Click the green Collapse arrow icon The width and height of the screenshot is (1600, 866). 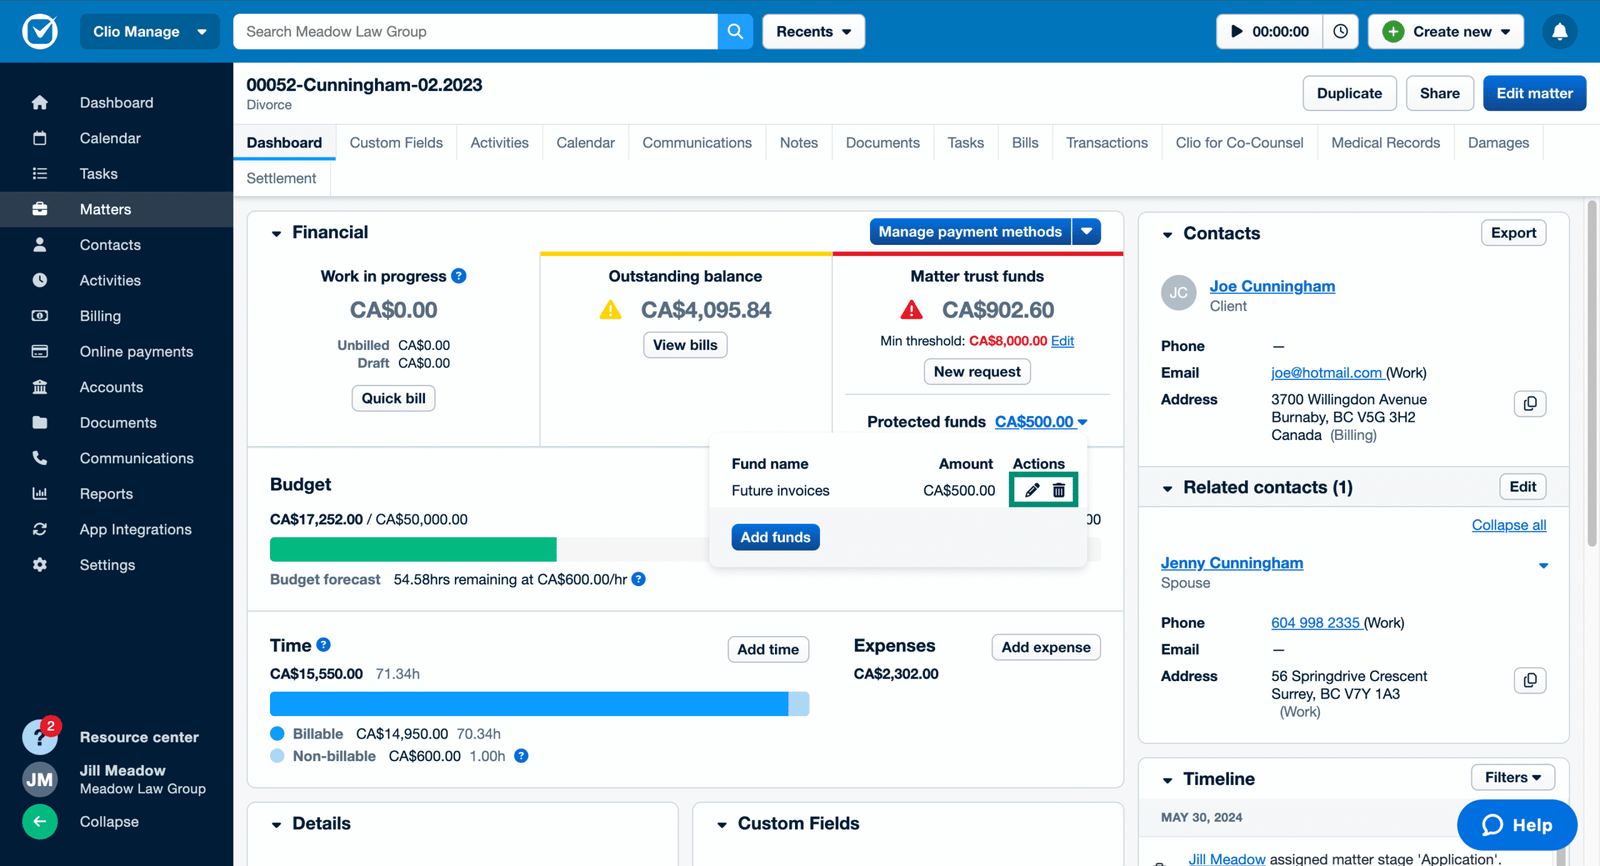coord(40,822)
